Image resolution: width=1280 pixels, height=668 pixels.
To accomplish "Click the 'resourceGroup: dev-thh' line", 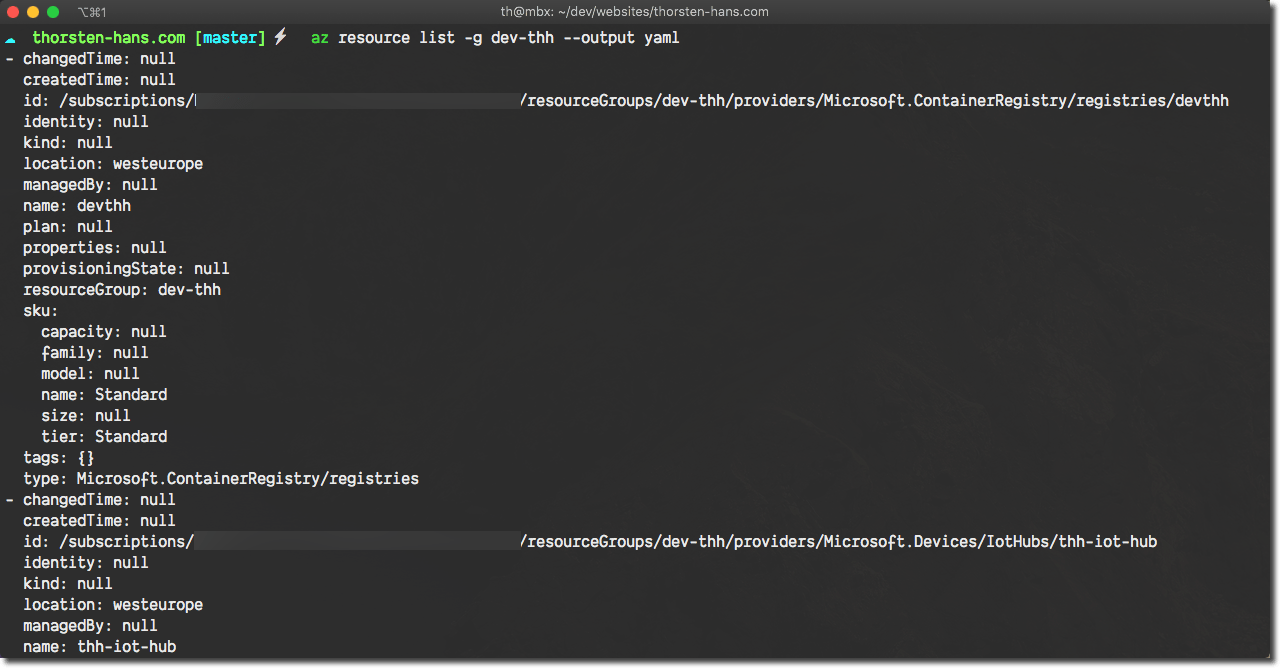I will tap(121, 289).
